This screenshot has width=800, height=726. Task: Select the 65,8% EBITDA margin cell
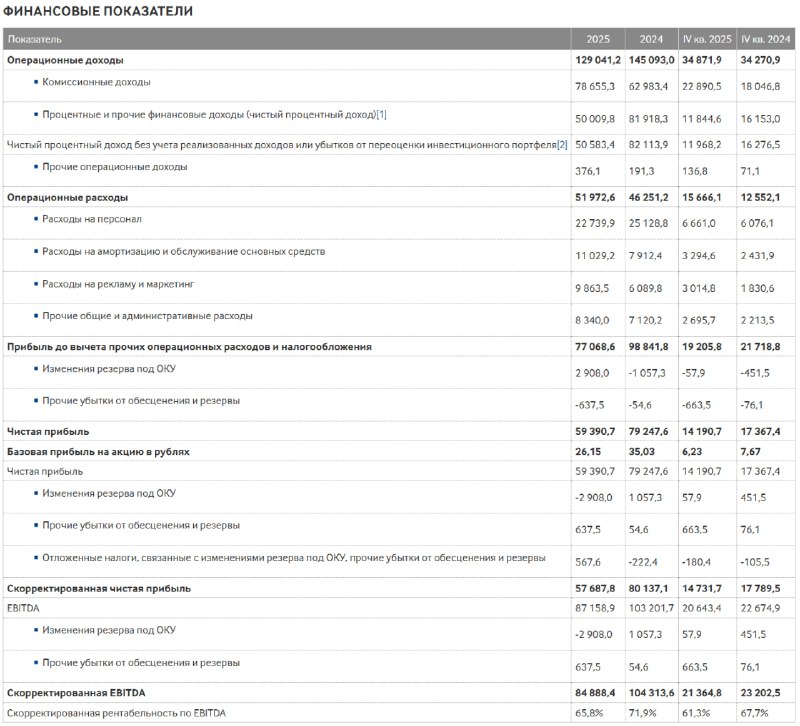[587, 713]
